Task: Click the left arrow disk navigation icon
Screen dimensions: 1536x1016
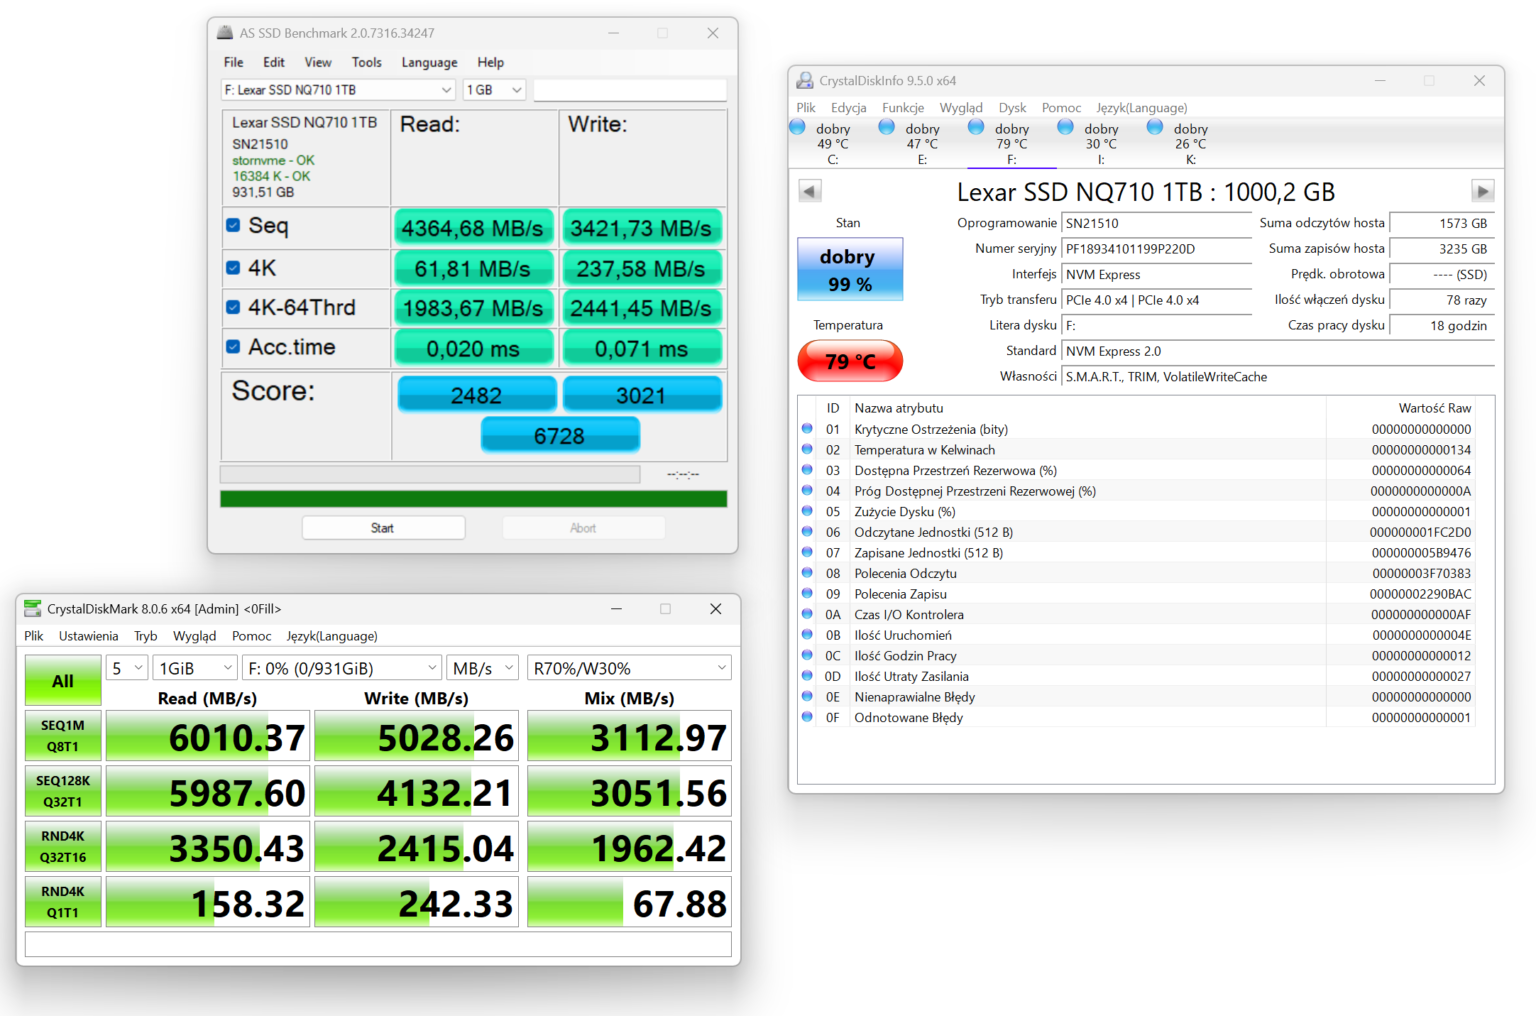Action: [x=809, y=190]
